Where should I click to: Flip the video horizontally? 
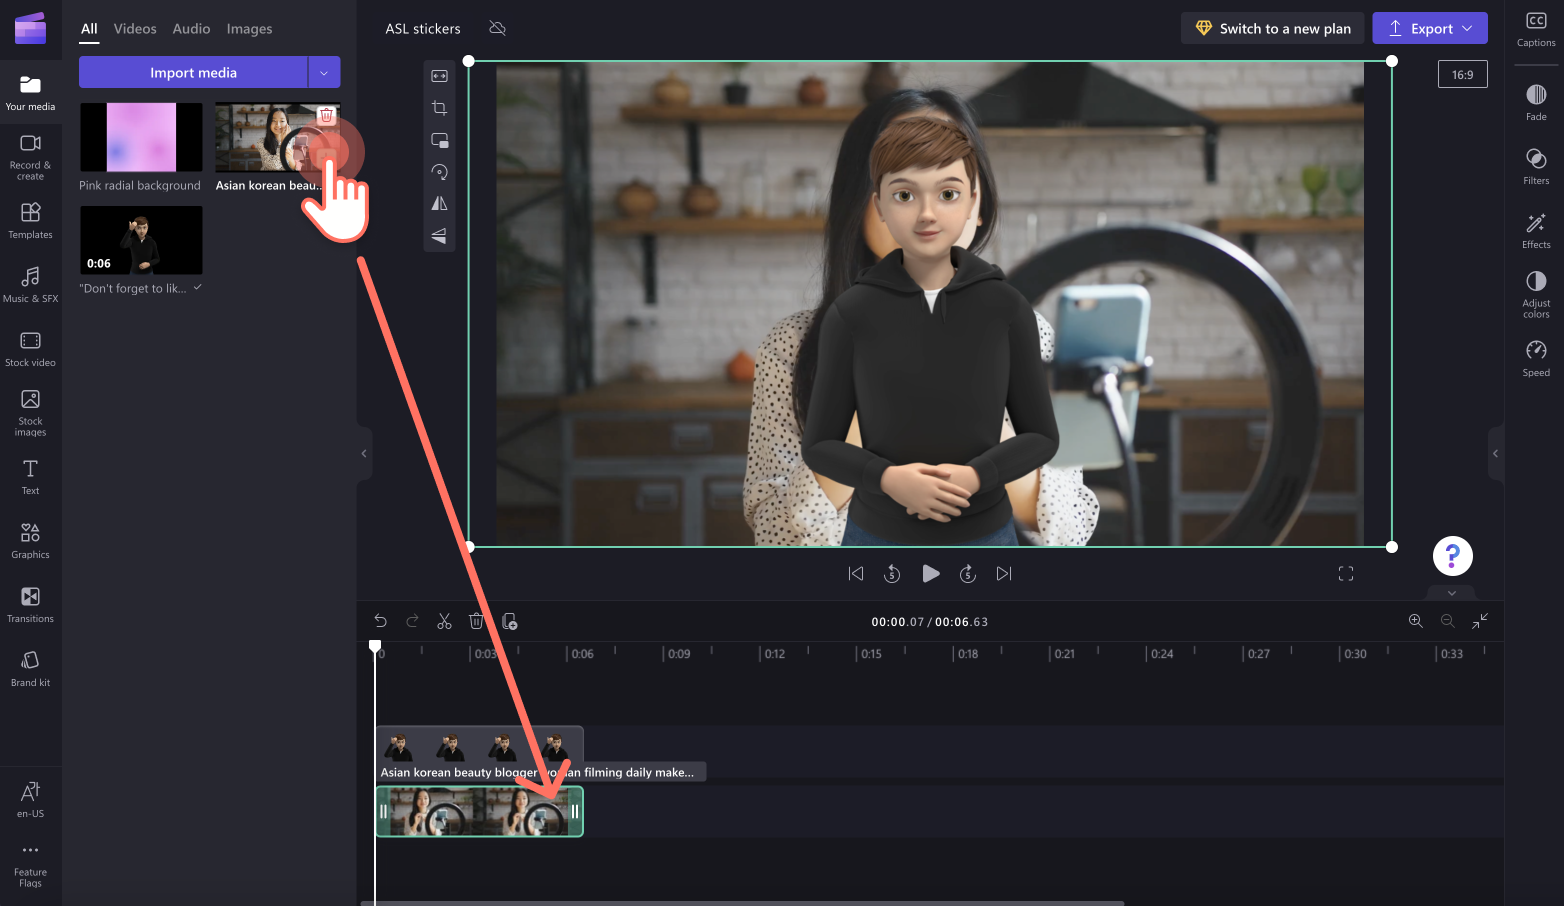pos(440,203)
